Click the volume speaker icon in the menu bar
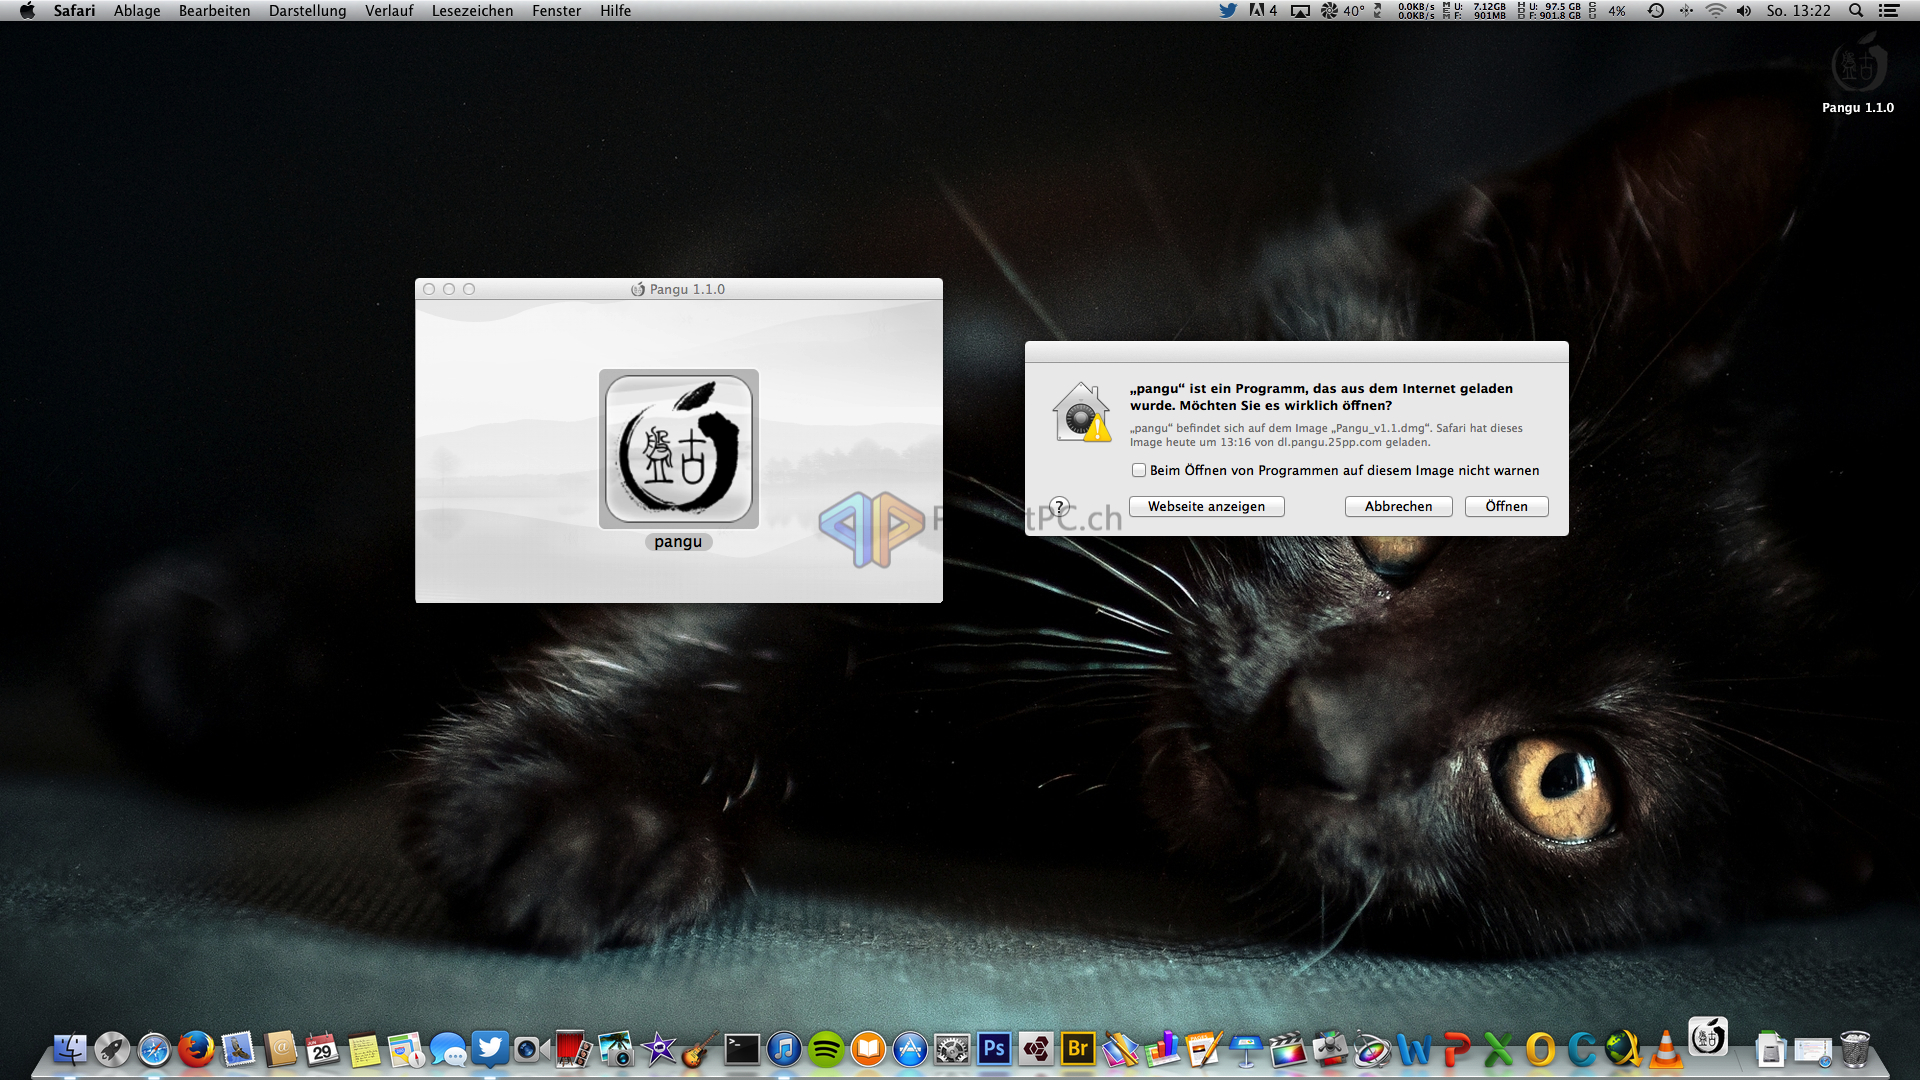The image size is (1920, 1080). click(x=1744, y=10)
